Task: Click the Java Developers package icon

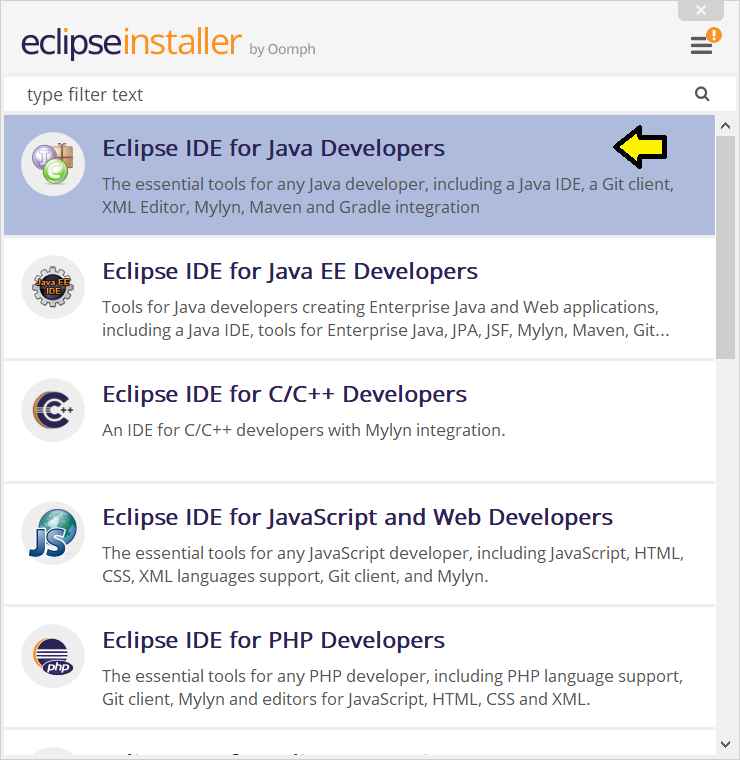Action: [53, 164]
